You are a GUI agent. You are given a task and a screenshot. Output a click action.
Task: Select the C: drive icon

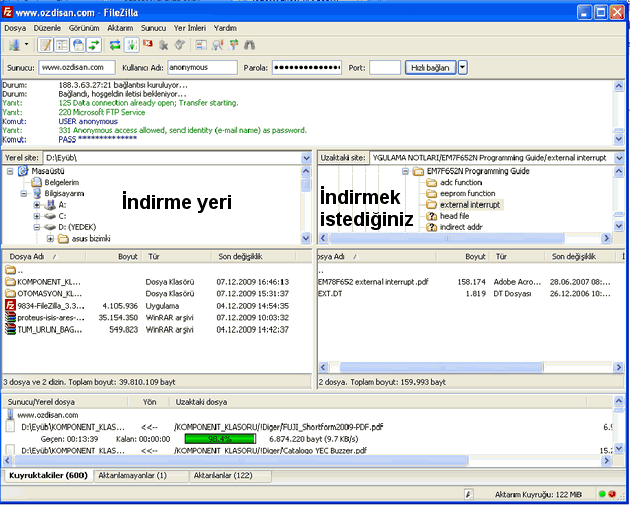click(50, 216)
